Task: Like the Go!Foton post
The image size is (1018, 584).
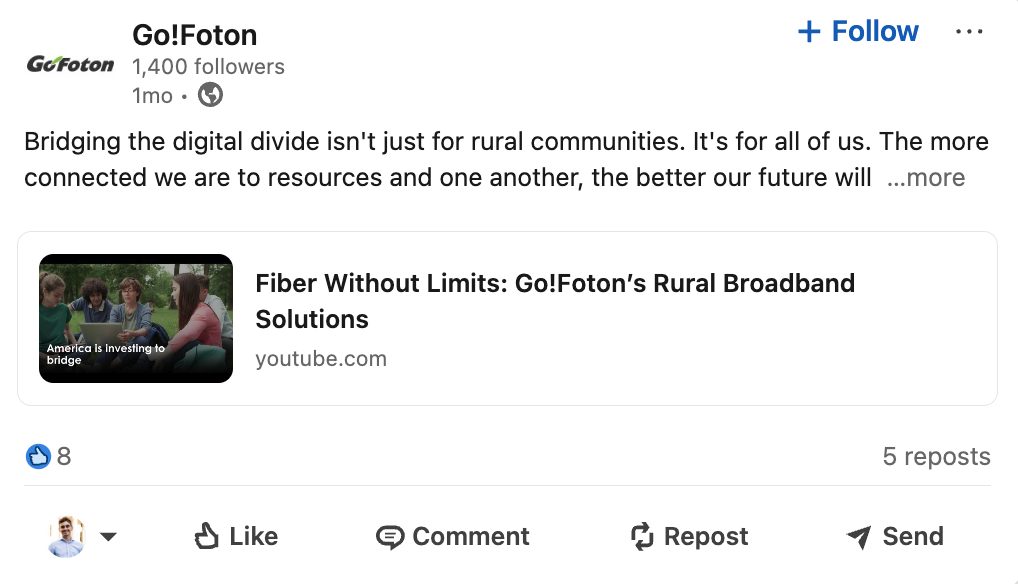Action: pyautogui.click(x=236, y=537)
